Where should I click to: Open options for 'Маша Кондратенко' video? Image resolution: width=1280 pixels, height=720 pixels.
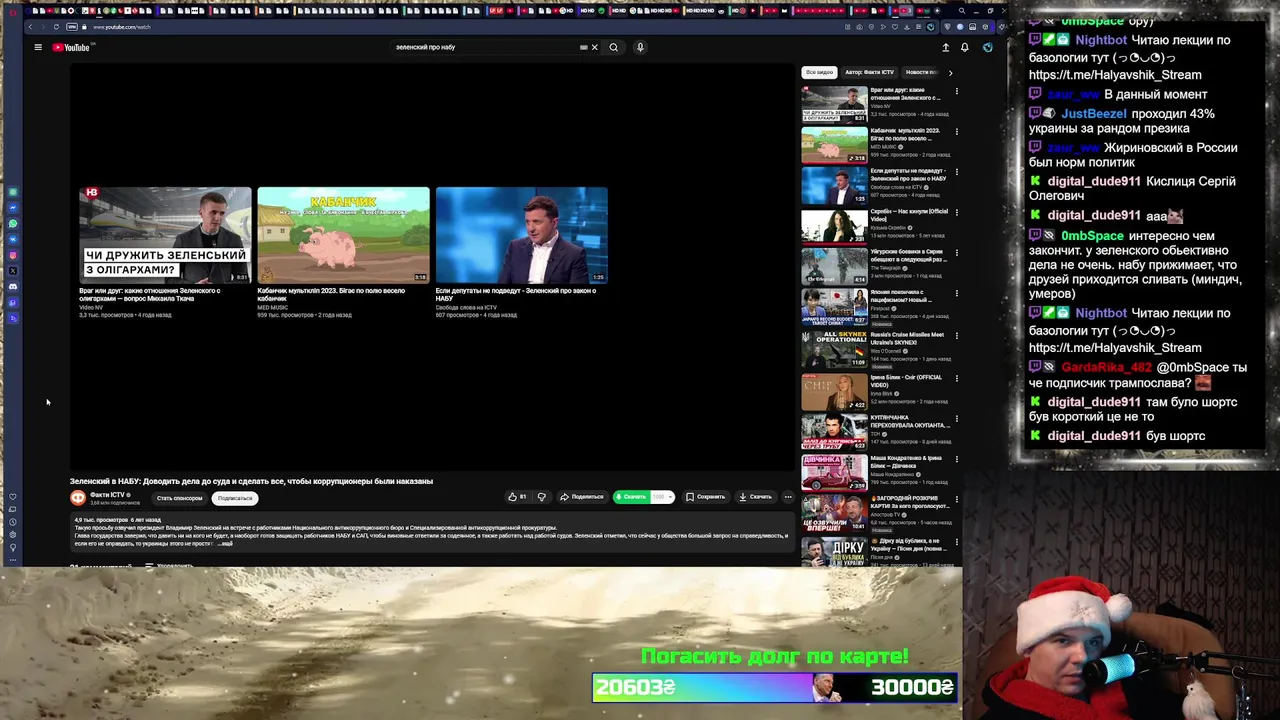tap(956, 461)
